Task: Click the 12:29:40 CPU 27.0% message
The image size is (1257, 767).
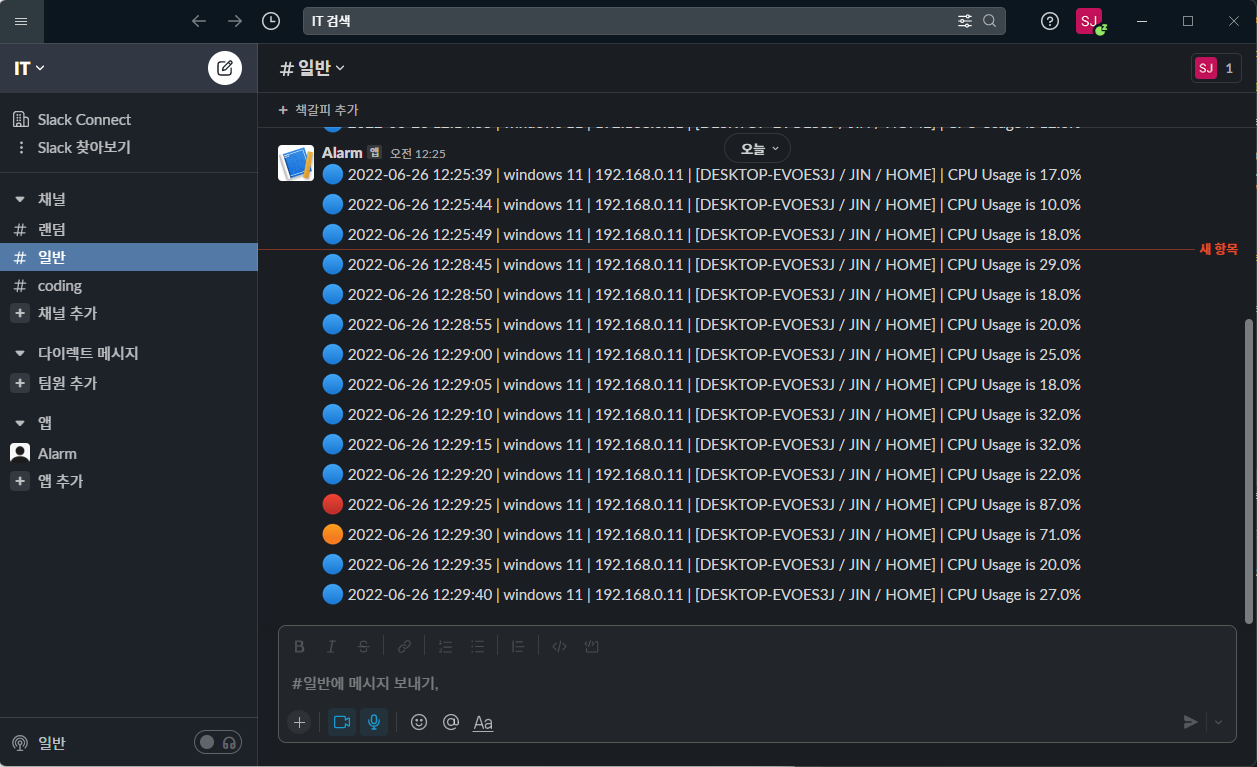Action: [701, 594]
